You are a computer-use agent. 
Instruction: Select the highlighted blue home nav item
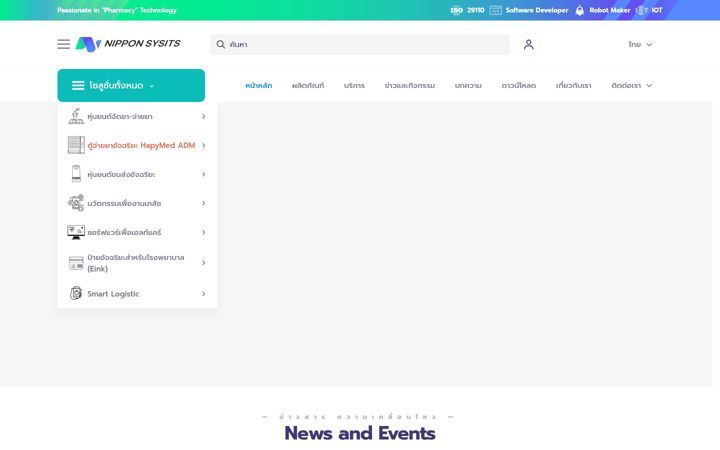[x=259, y=85]
